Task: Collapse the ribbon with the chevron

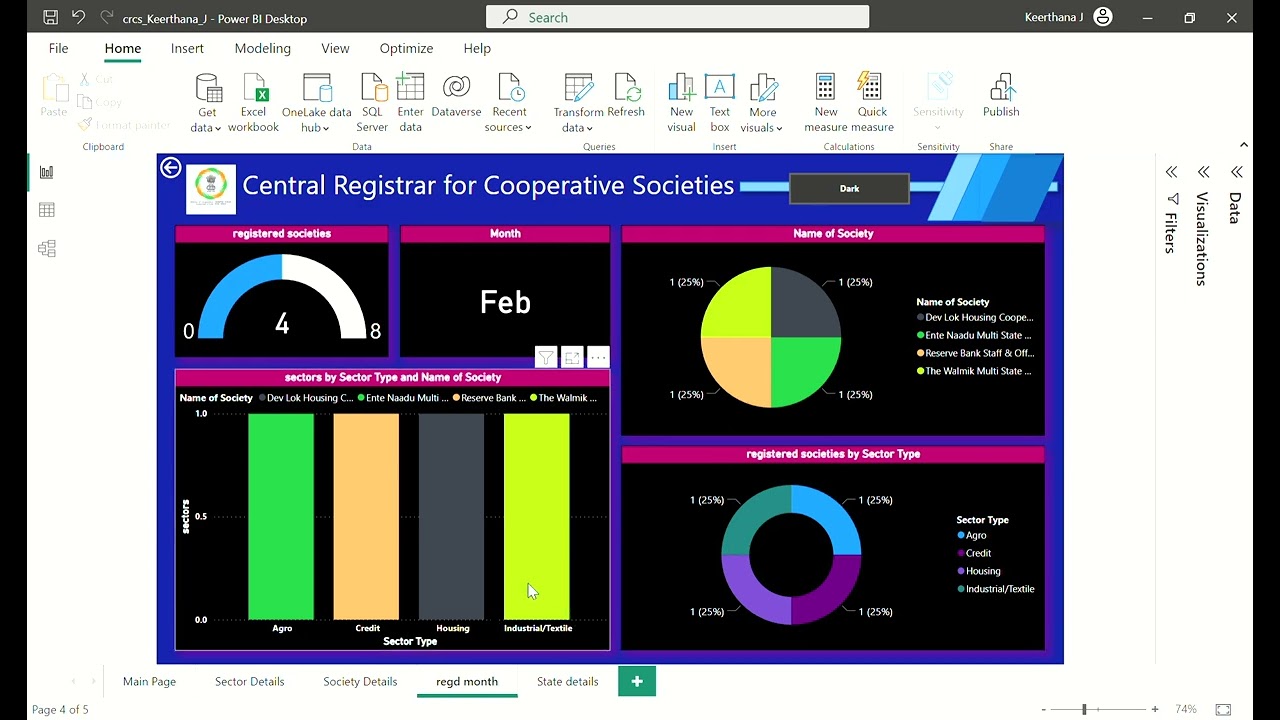Action: [x=1243, y=145]
